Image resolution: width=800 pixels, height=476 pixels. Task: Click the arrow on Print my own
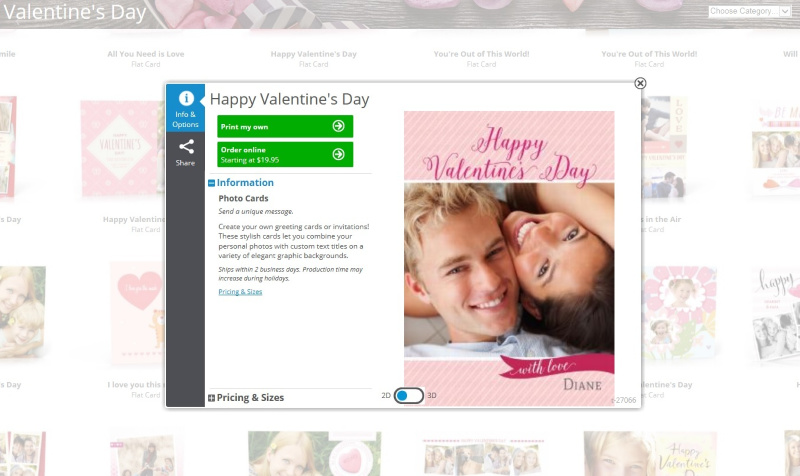[338, 126]
